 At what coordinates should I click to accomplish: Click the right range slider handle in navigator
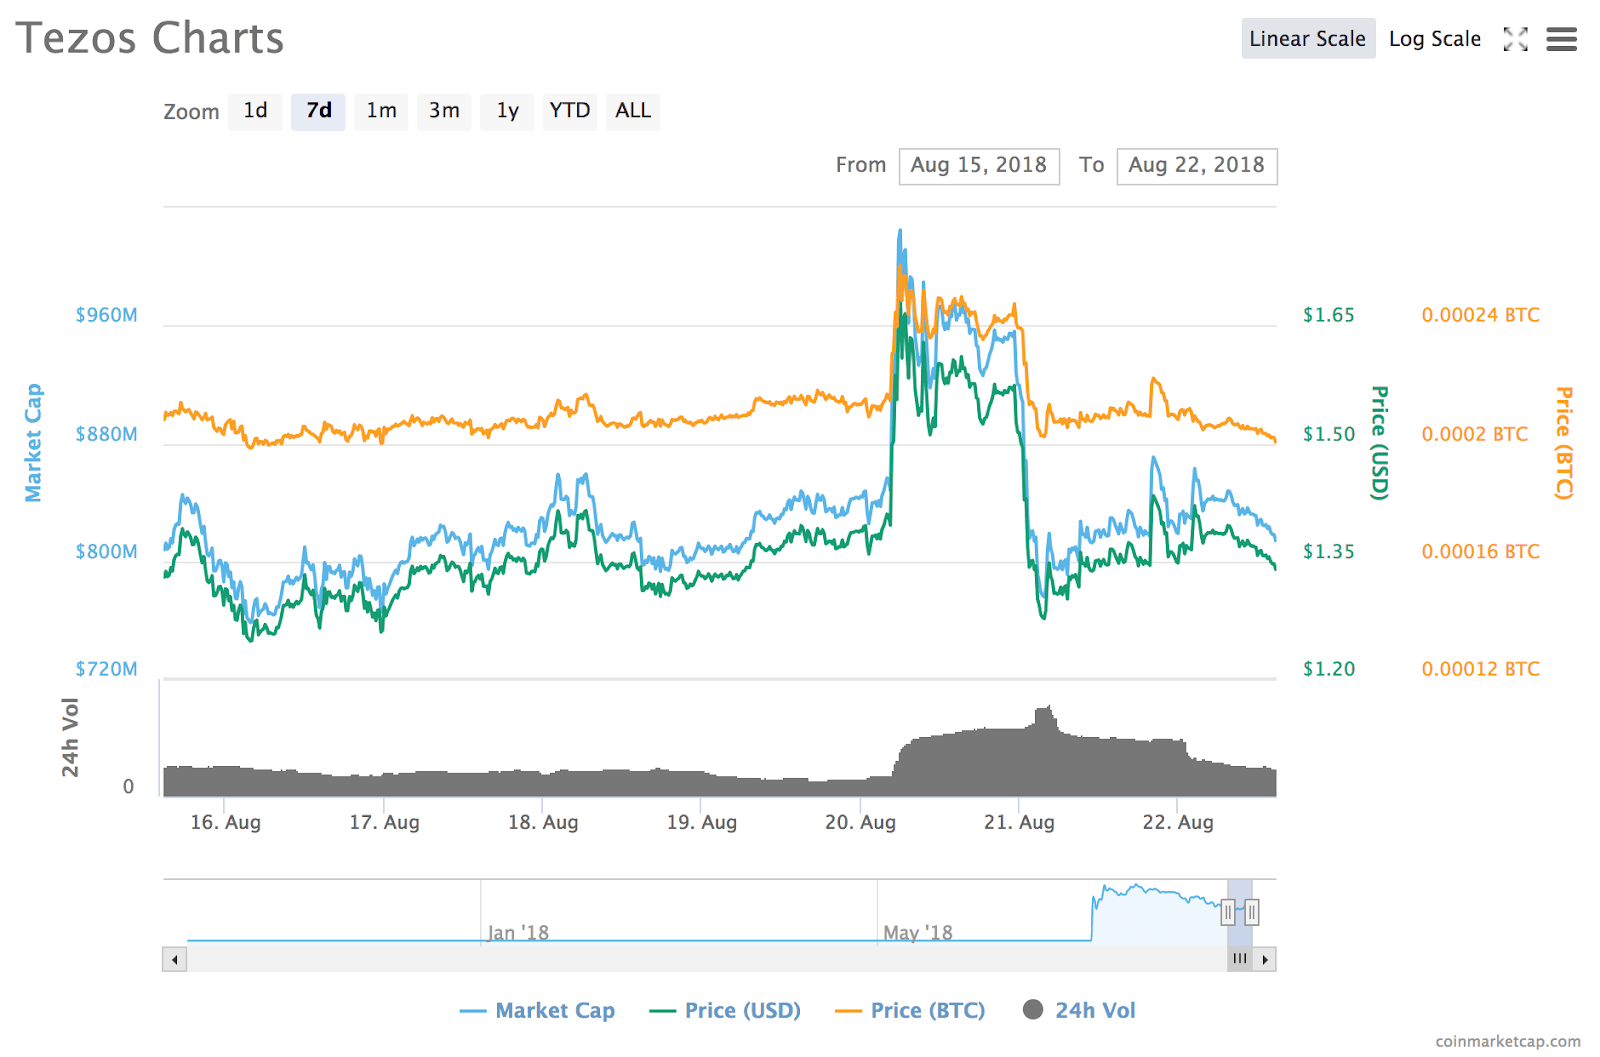(x=1251, y=912)
